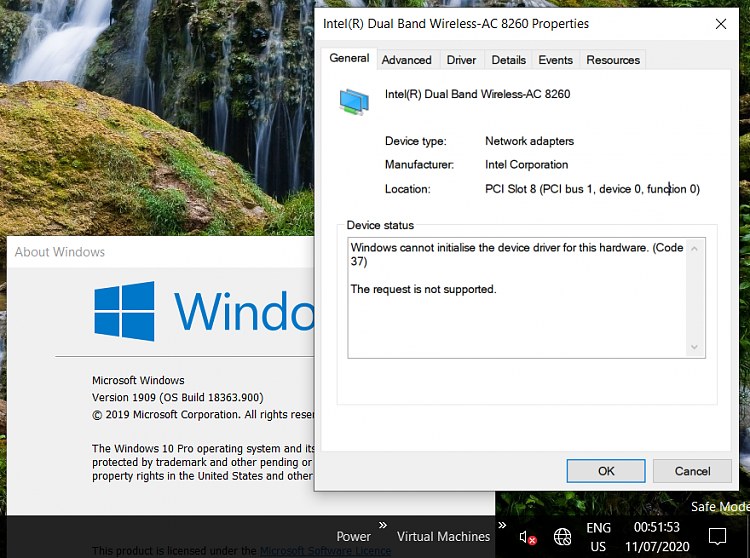
Task: Open the Driver tab
Action: point(461,60)
